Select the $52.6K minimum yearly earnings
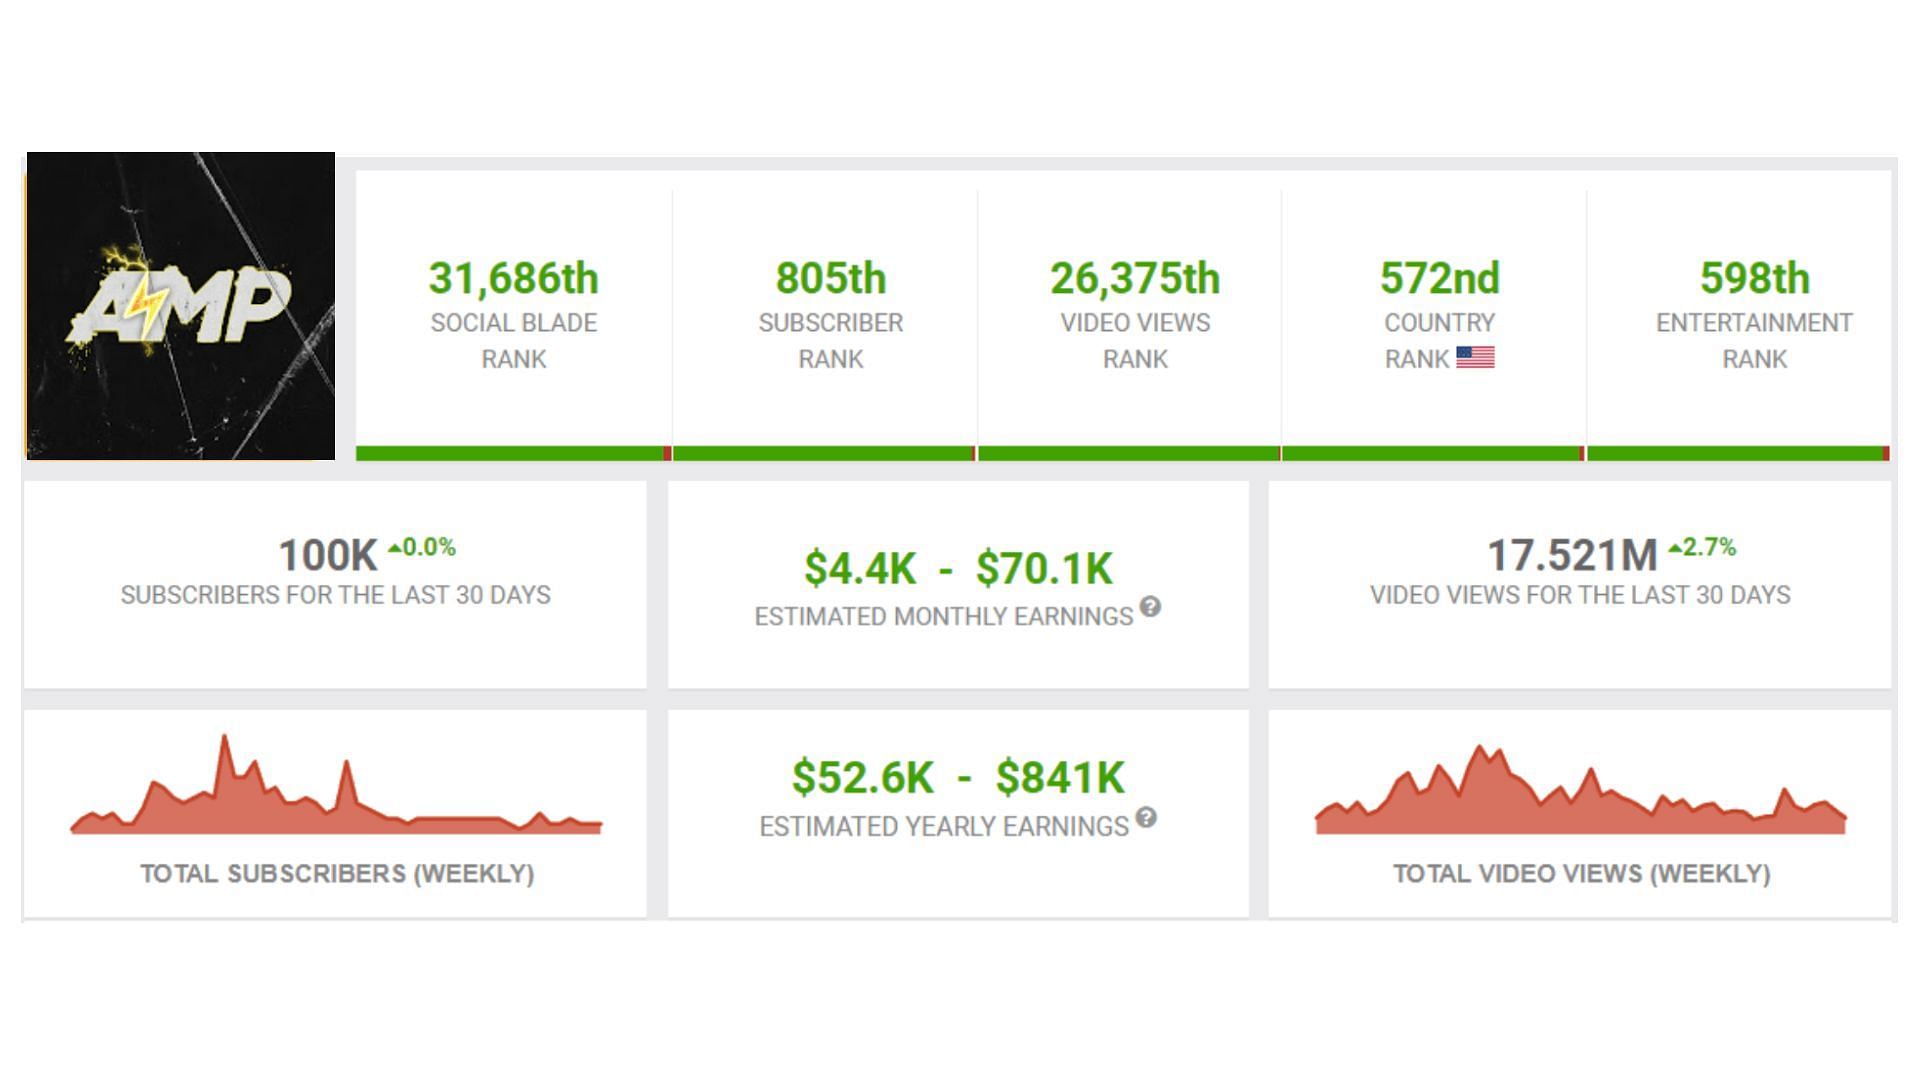1920x1080 pixels. pos(863,778)
